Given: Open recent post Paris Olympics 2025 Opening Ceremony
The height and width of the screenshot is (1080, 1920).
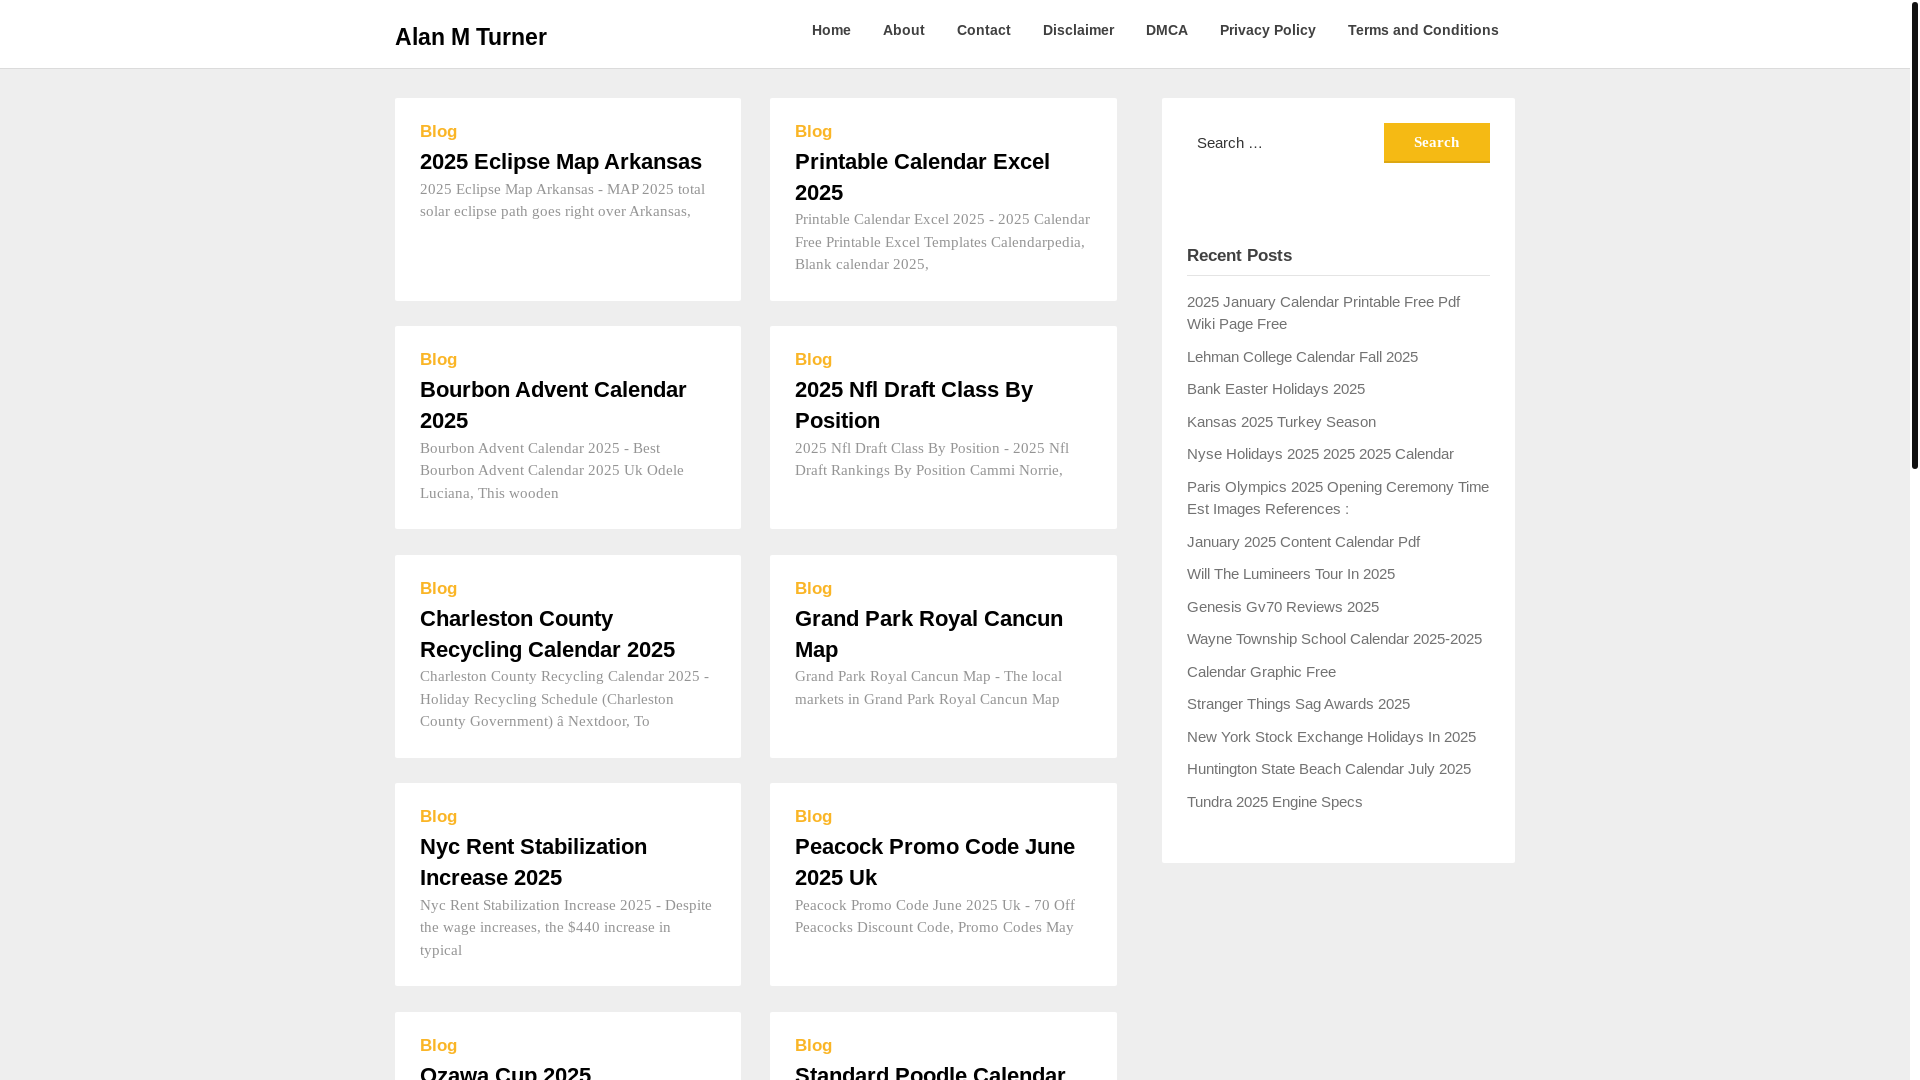Looking at the screenshot, I should (1337, 498).
